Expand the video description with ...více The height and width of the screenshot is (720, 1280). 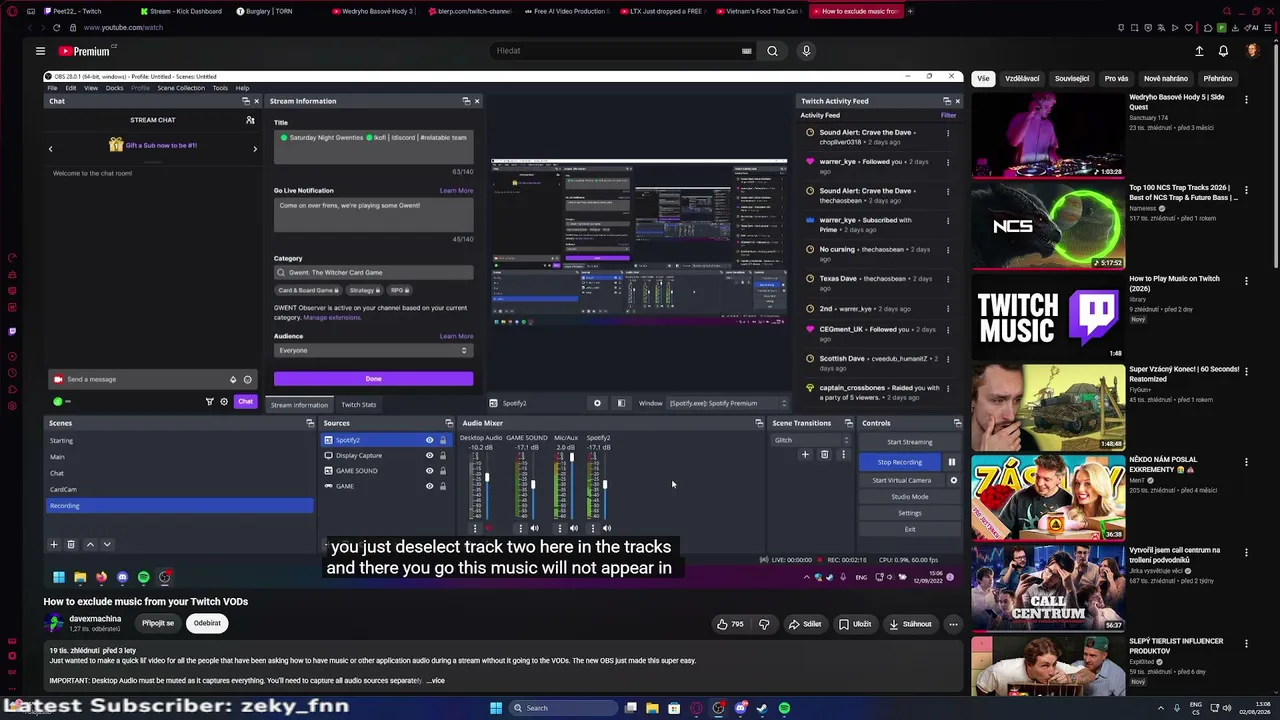[x=435, y=681]
